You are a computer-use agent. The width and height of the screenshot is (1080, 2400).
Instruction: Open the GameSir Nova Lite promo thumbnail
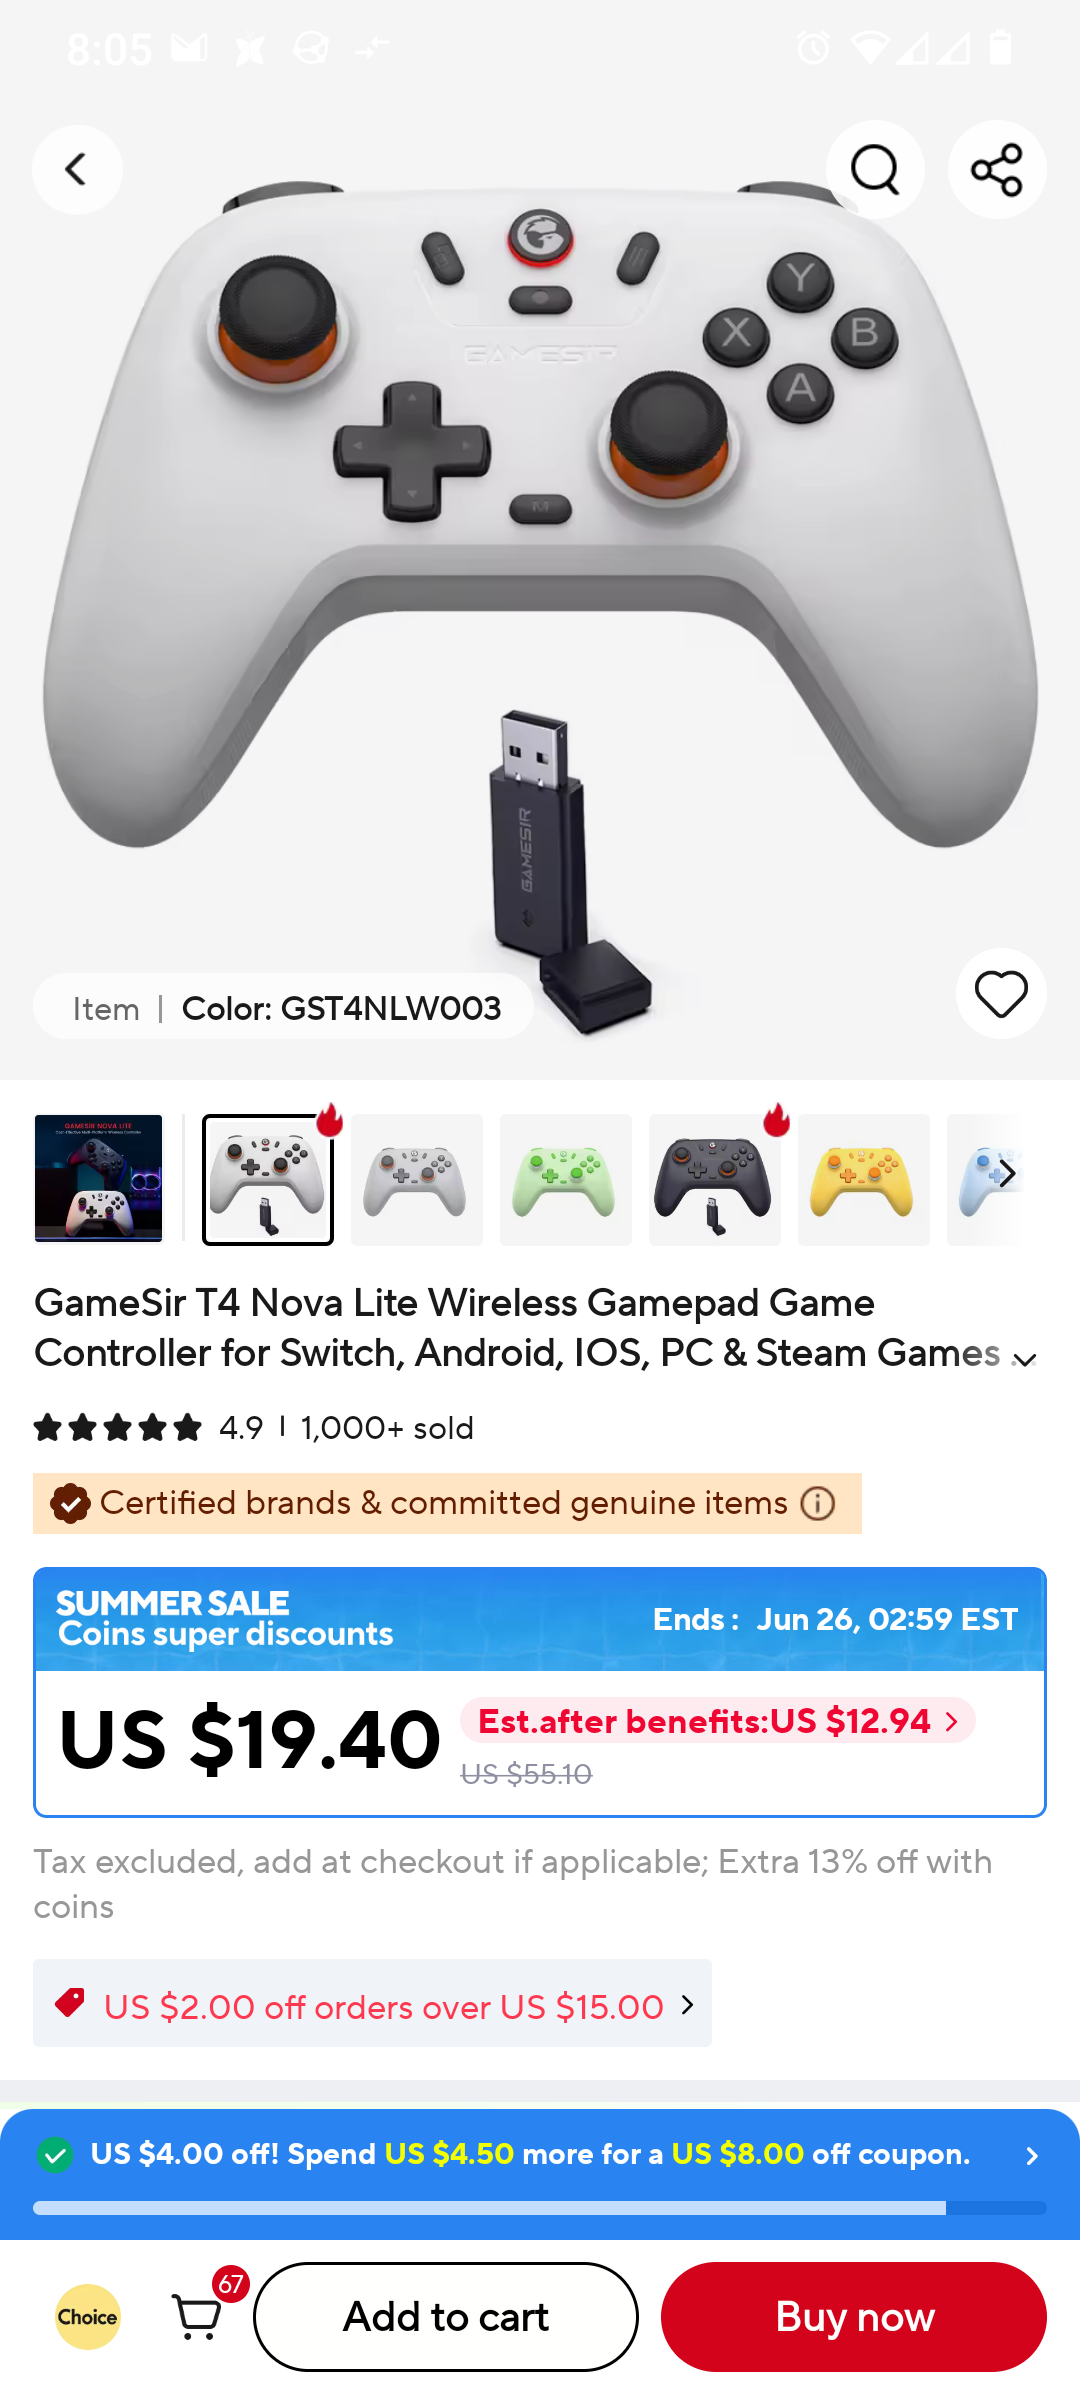point(98,1178)
